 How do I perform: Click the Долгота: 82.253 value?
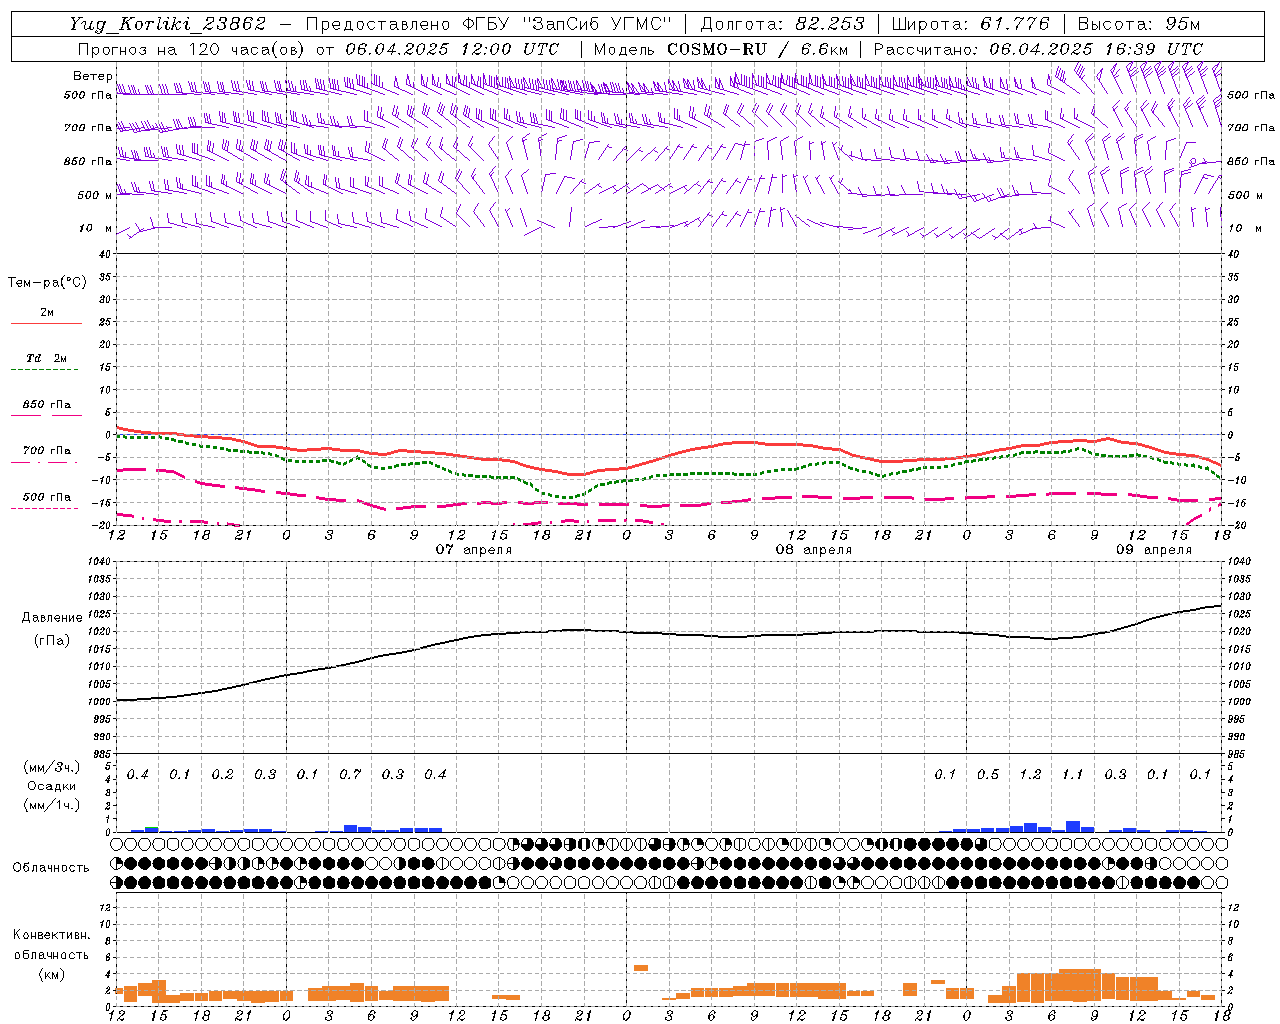(783, 24)
